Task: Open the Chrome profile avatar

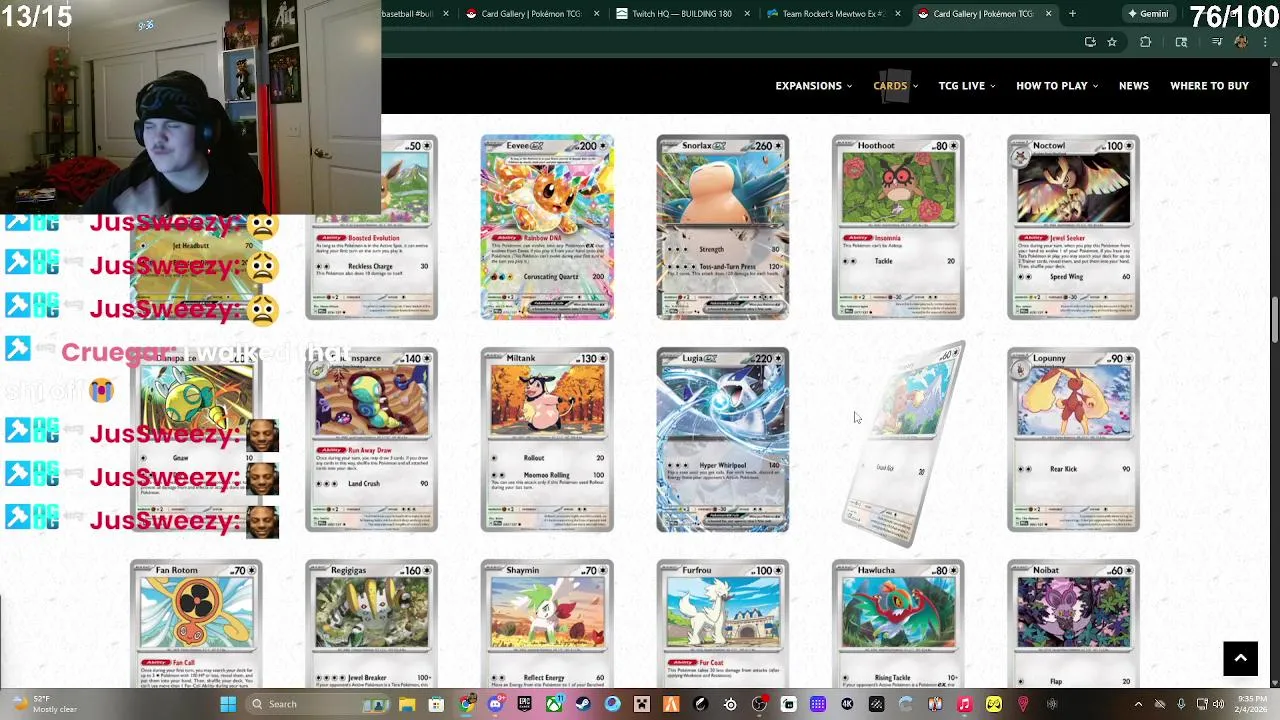Action: pos(1241,42)
